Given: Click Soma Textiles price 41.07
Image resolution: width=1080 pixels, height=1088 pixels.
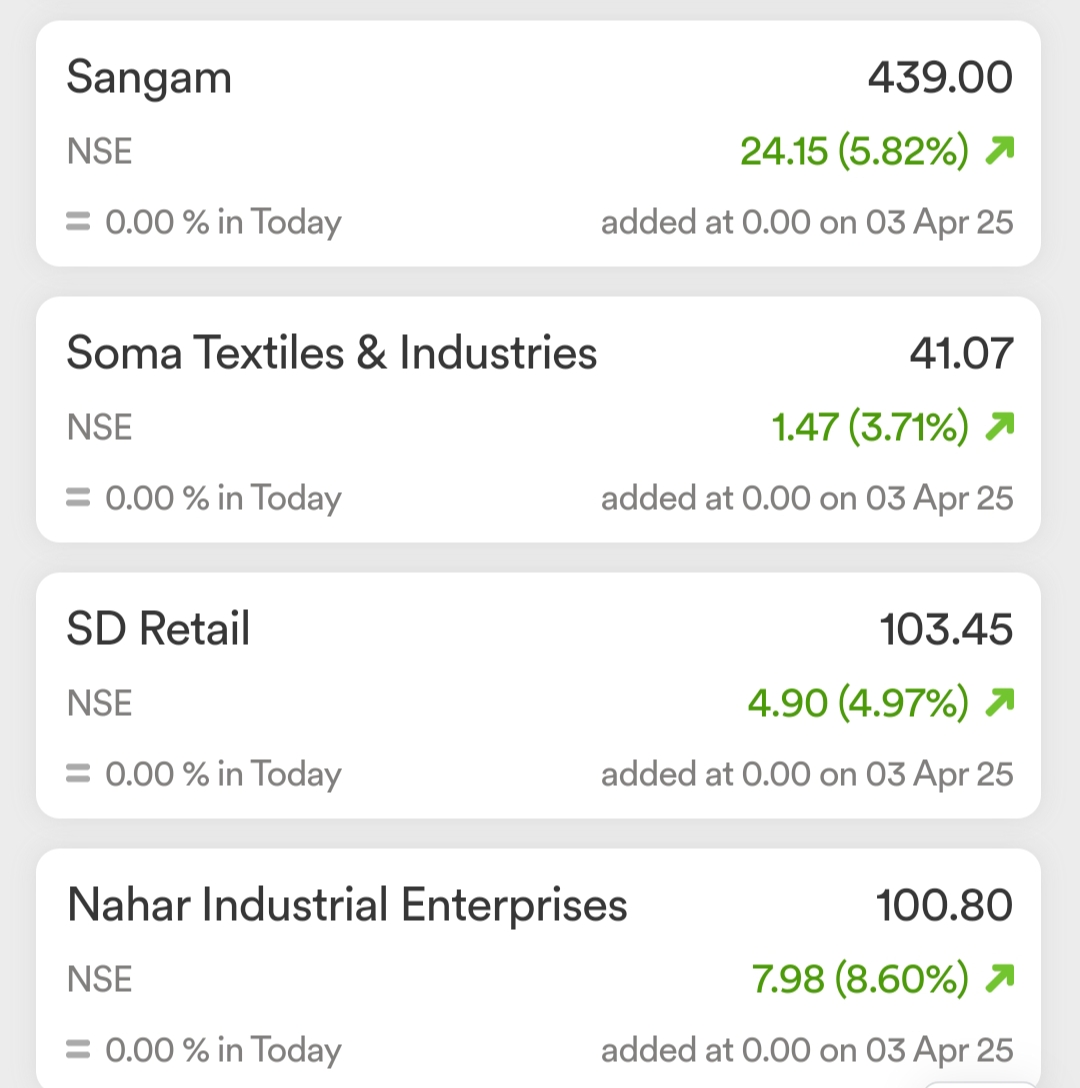Looking at the screenshot, I should click(x=961, y=354).
